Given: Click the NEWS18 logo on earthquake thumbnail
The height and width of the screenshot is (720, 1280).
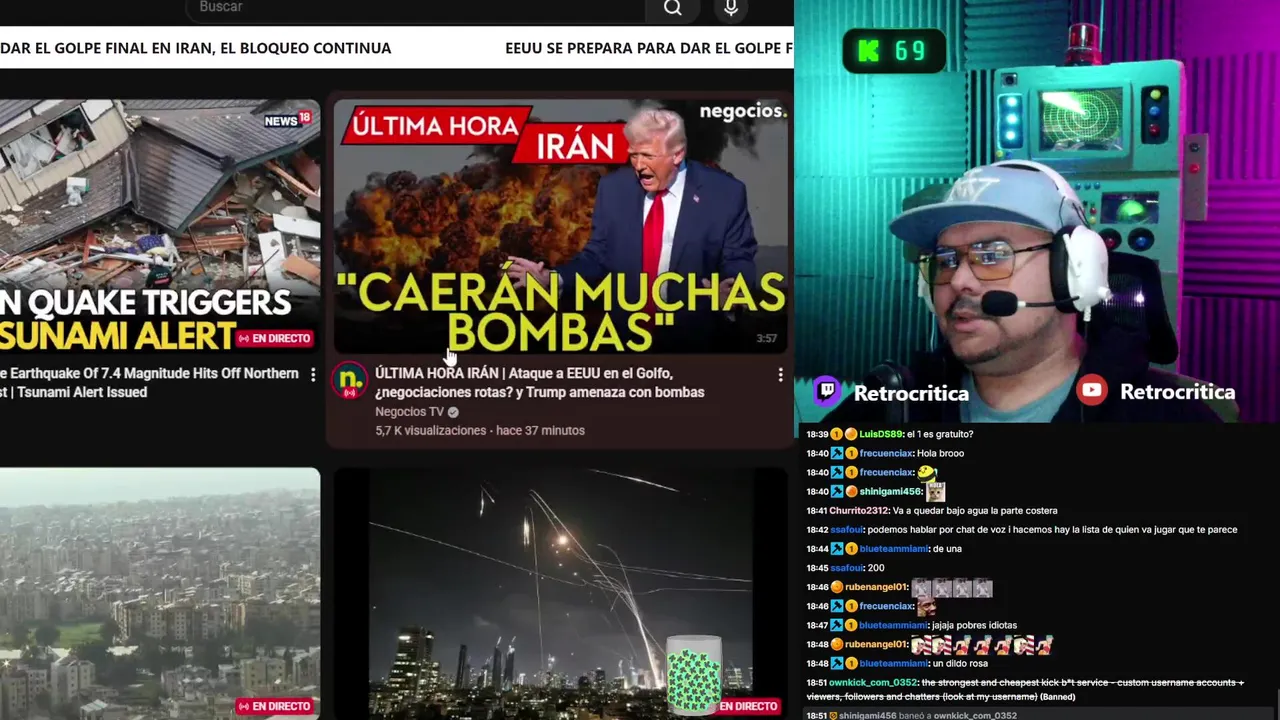Looking at the screenshot, I should point(288,120).
